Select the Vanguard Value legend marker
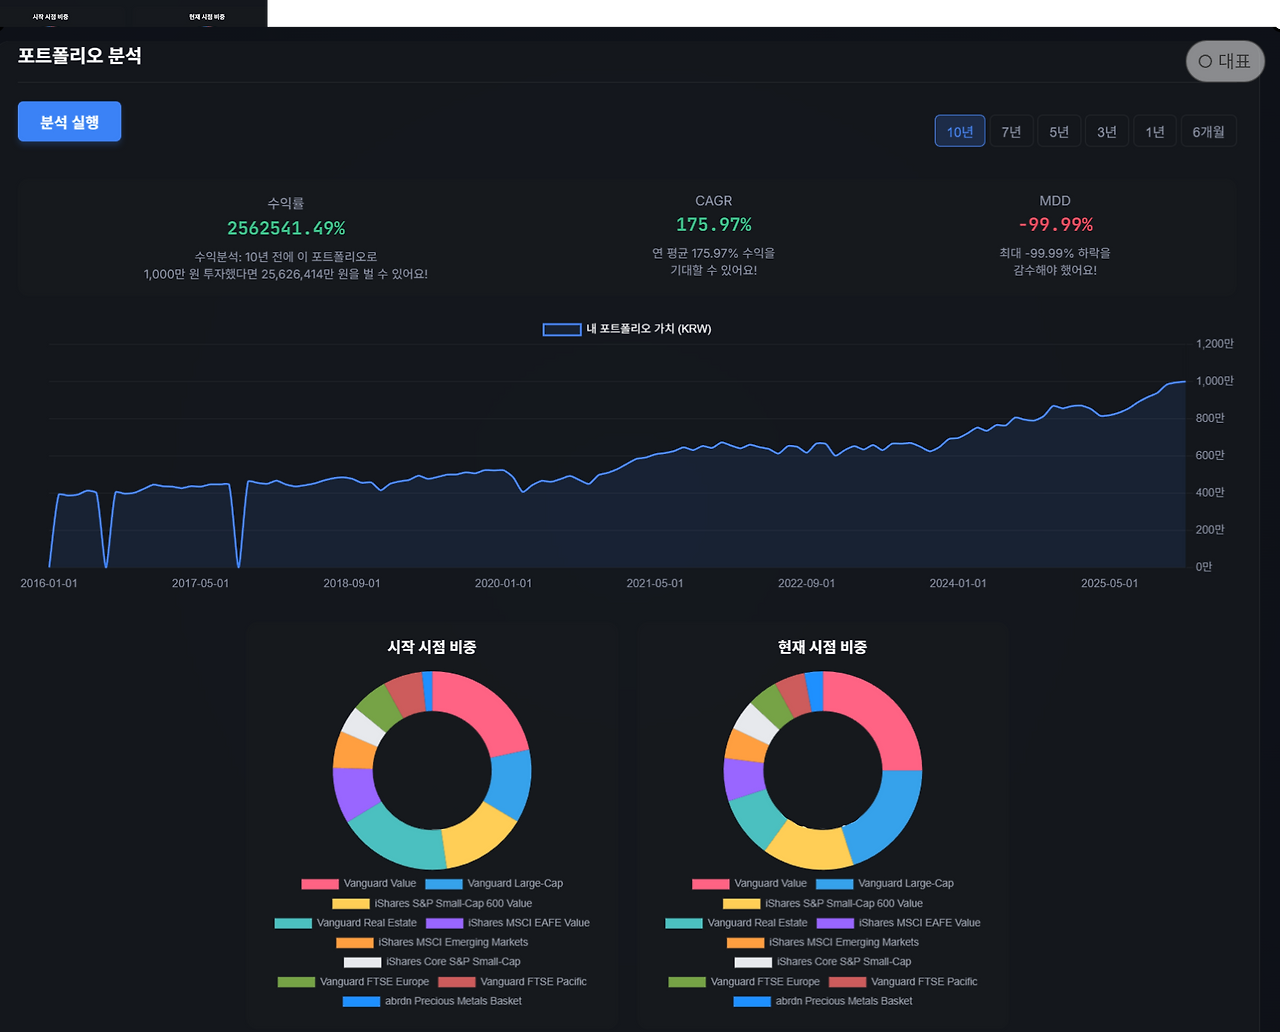Image resolution: width=1280 pixels, height=1032 pixels. point(318,883)
